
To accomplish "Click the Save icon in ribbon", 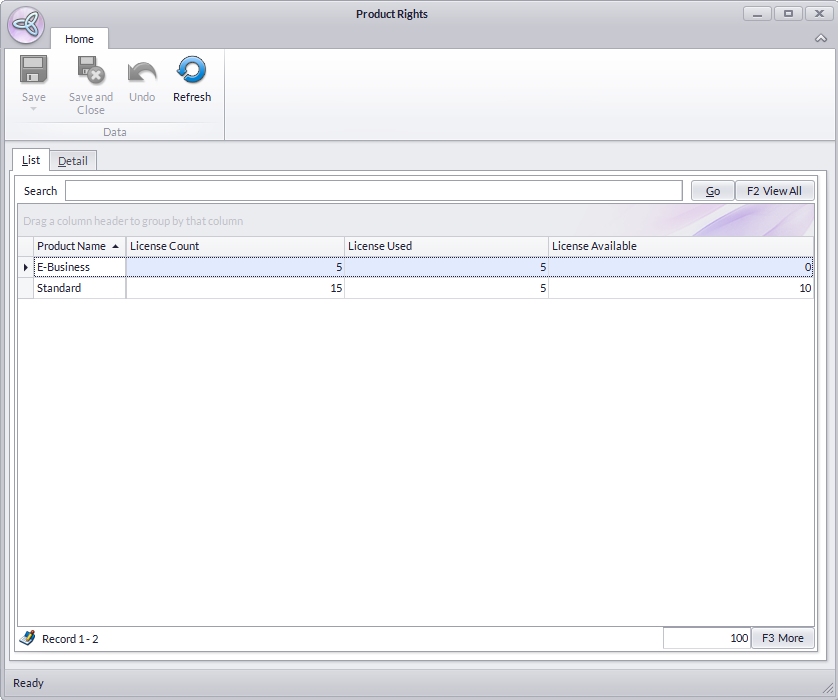I will tap(34, 71).
